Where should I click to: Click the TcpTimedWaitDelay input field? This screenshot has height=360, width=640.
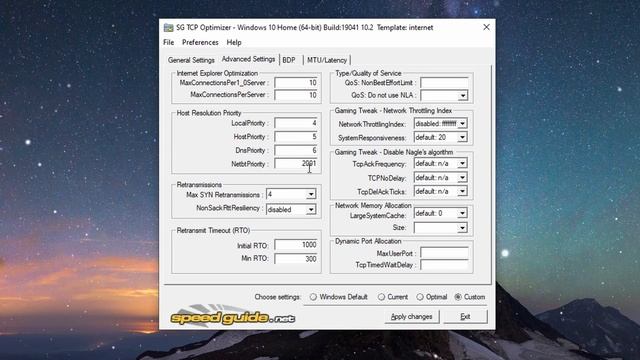(x=444, y=265)
